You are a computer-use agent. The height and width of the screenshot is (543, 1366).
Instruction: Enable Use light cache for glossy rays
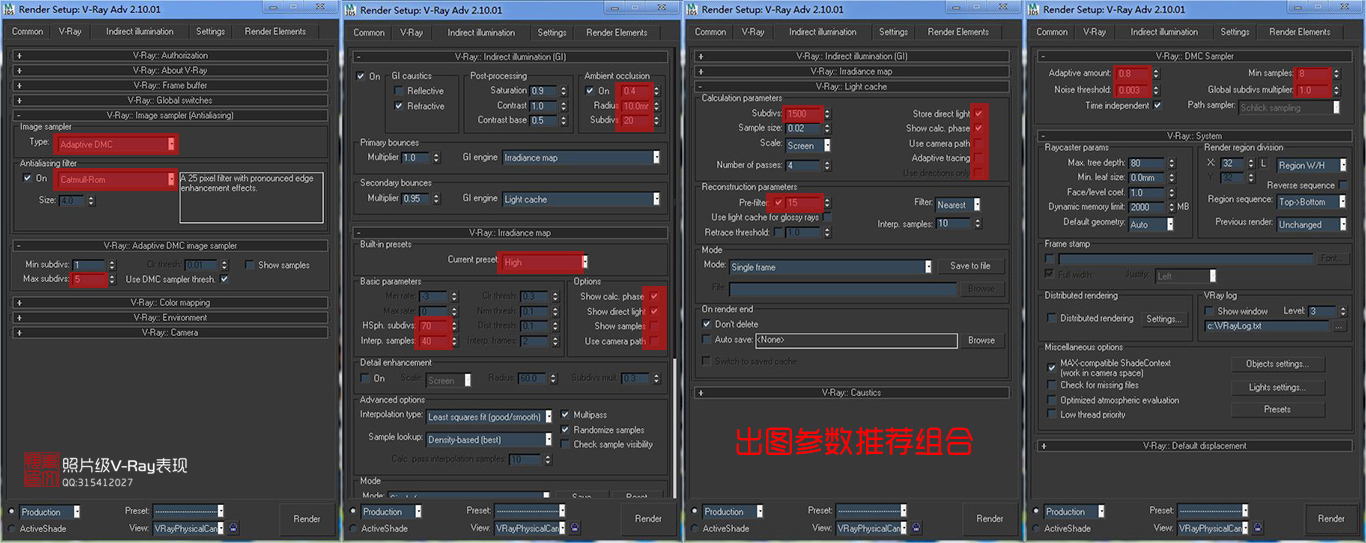point(828,217)
